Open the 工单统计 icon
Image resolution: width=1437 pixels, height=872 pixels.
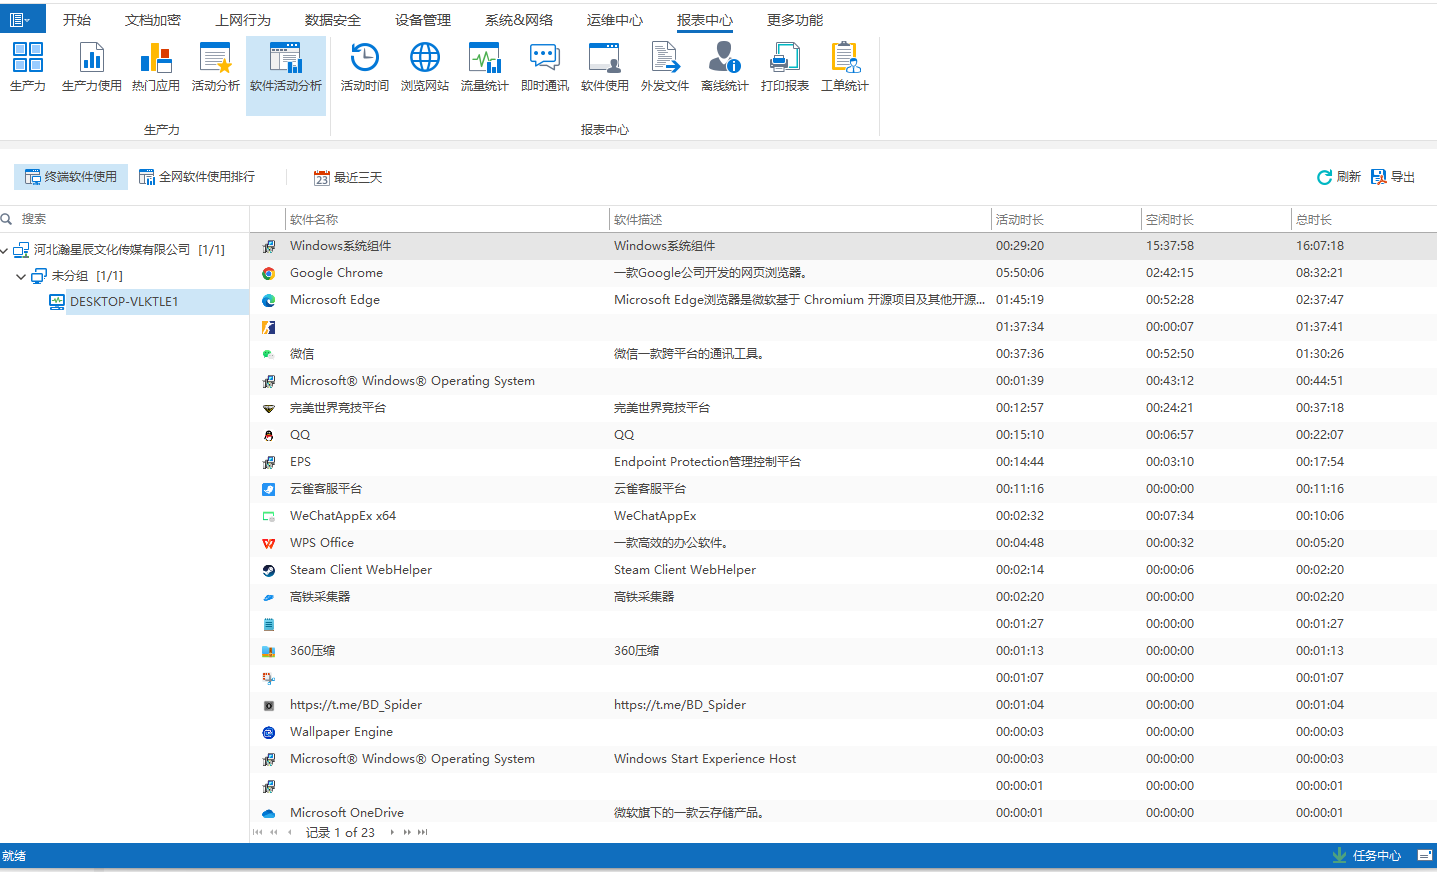point(844,67)
